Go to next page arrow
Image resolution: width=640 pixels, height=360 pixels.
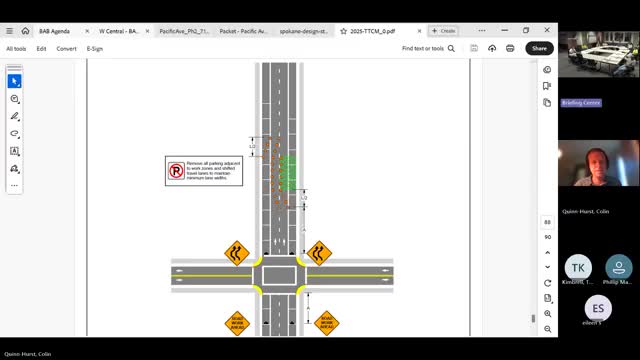[547, 267]
